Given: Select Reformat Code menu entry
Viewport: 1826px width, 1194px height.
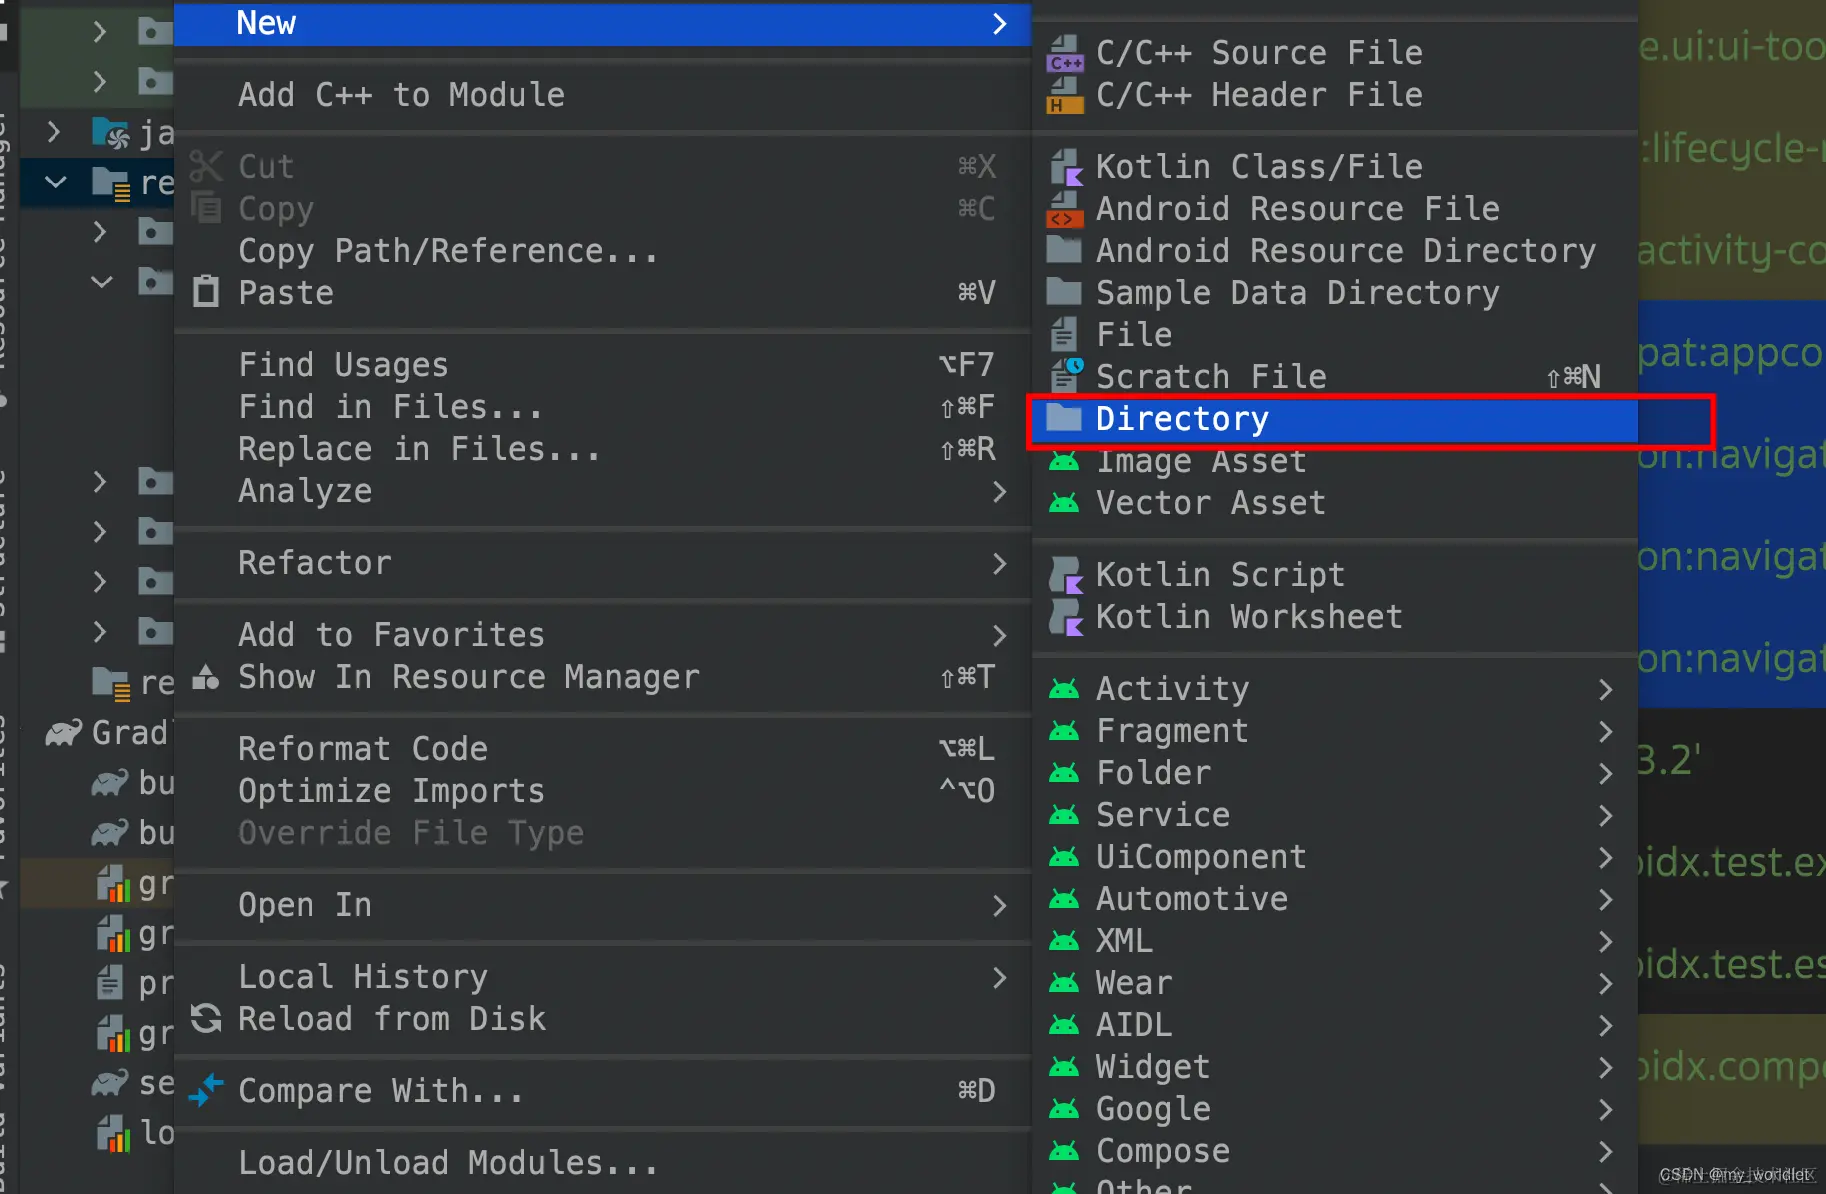Looking at the screenshot, I should 602,749.
